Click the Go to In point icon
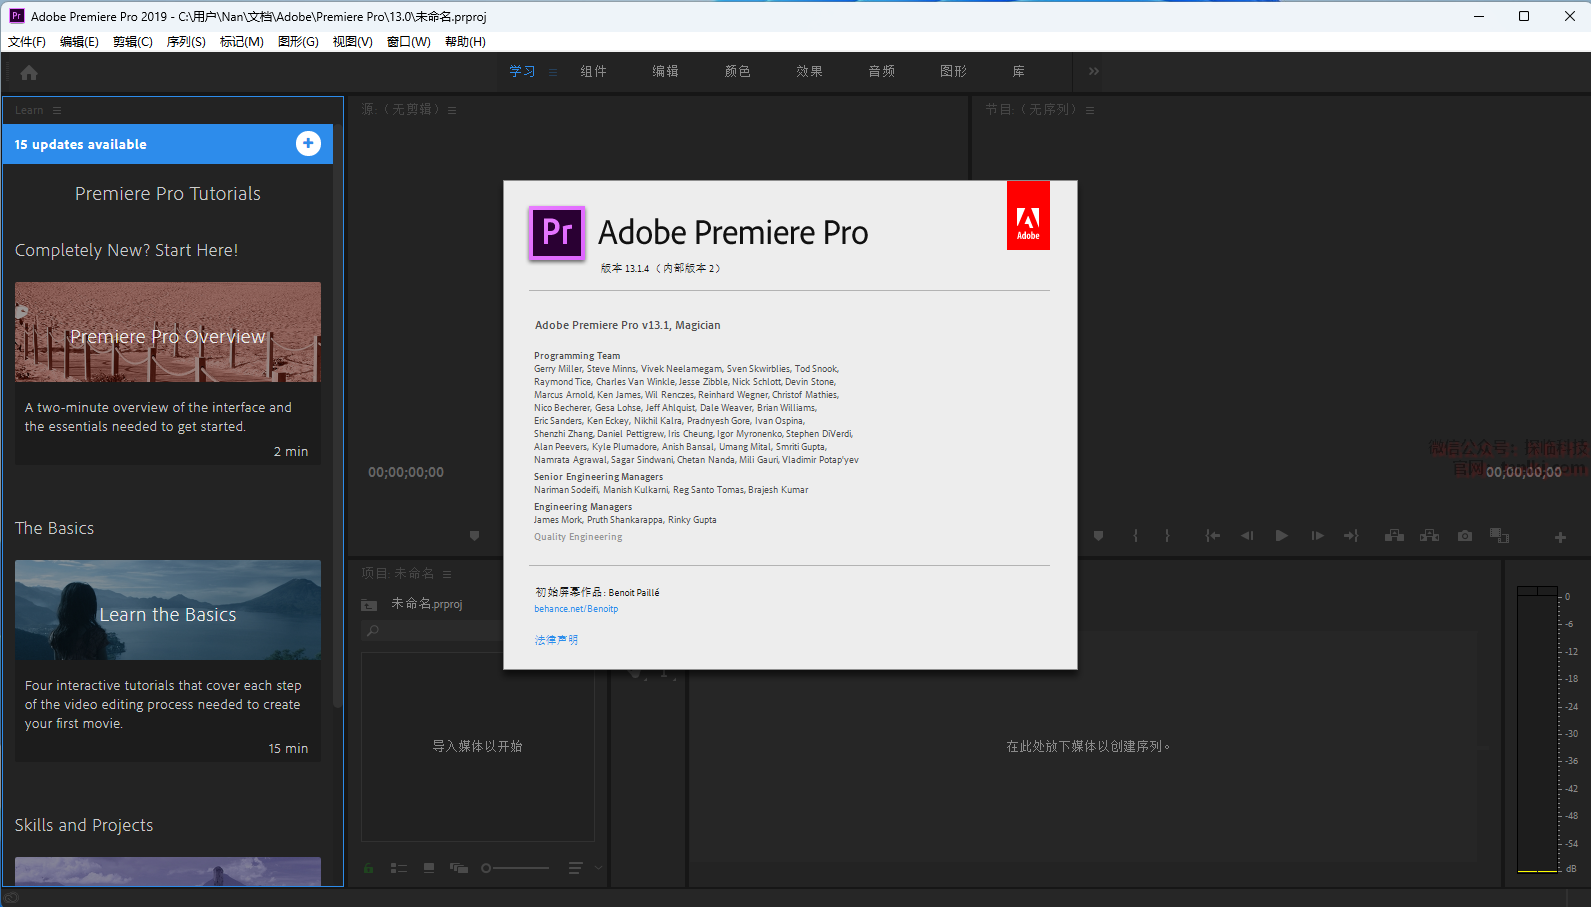Screen dimensions: 1591x907 1212,536
